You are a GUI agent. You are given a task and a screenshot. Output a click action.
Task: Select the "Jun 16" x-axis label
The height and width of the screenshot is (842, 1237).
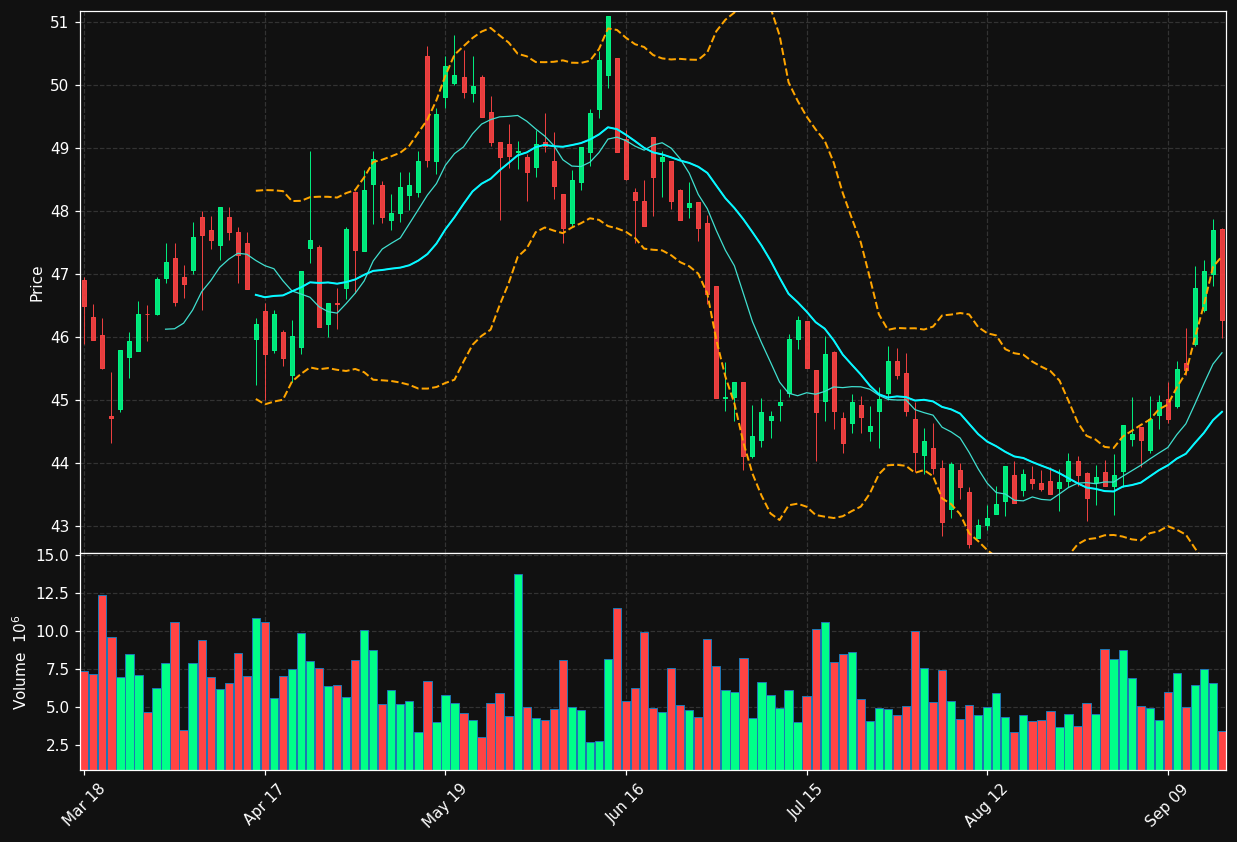point(624,805)
